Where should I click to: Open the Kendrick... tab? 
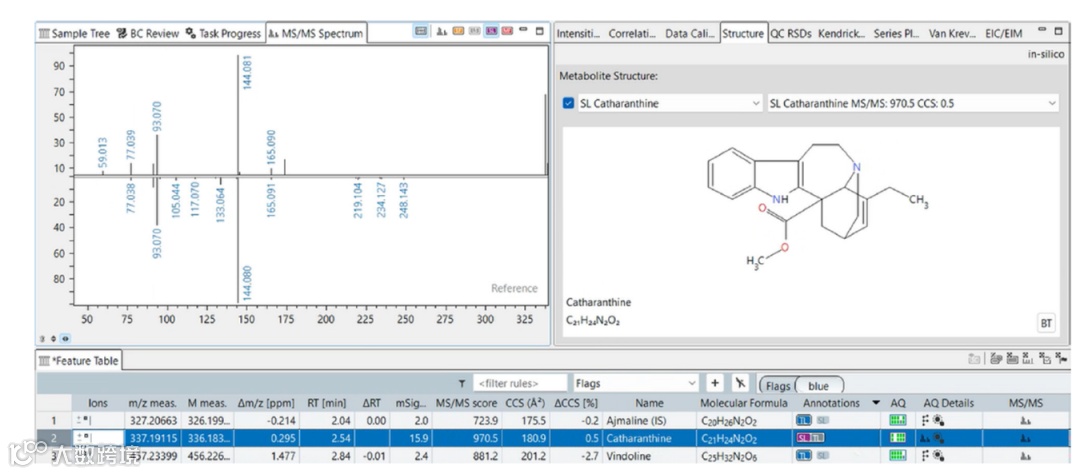tap(841, 33)
